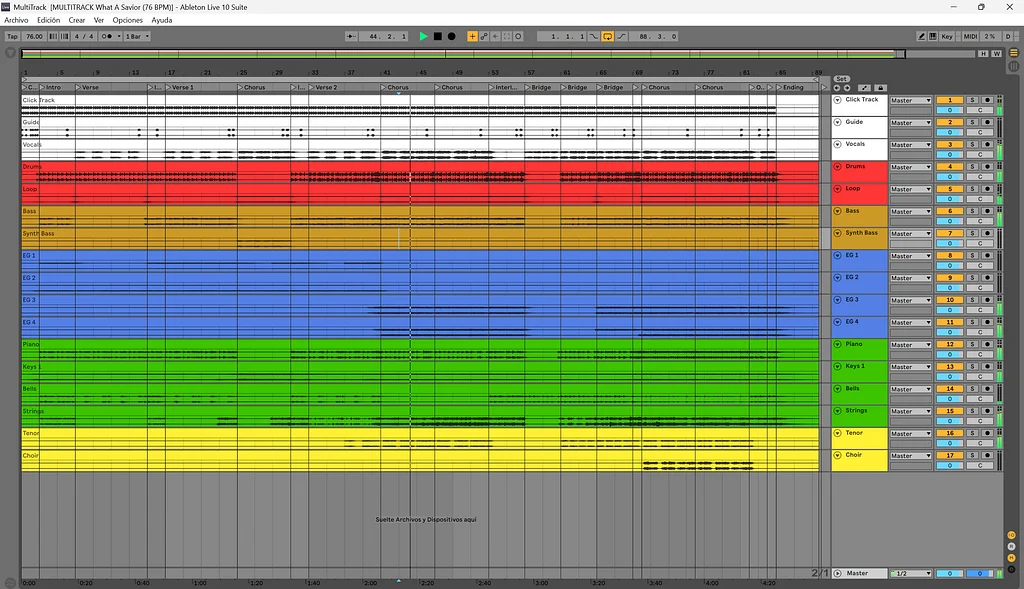Click the Tap tempo button

coord(12,37)
